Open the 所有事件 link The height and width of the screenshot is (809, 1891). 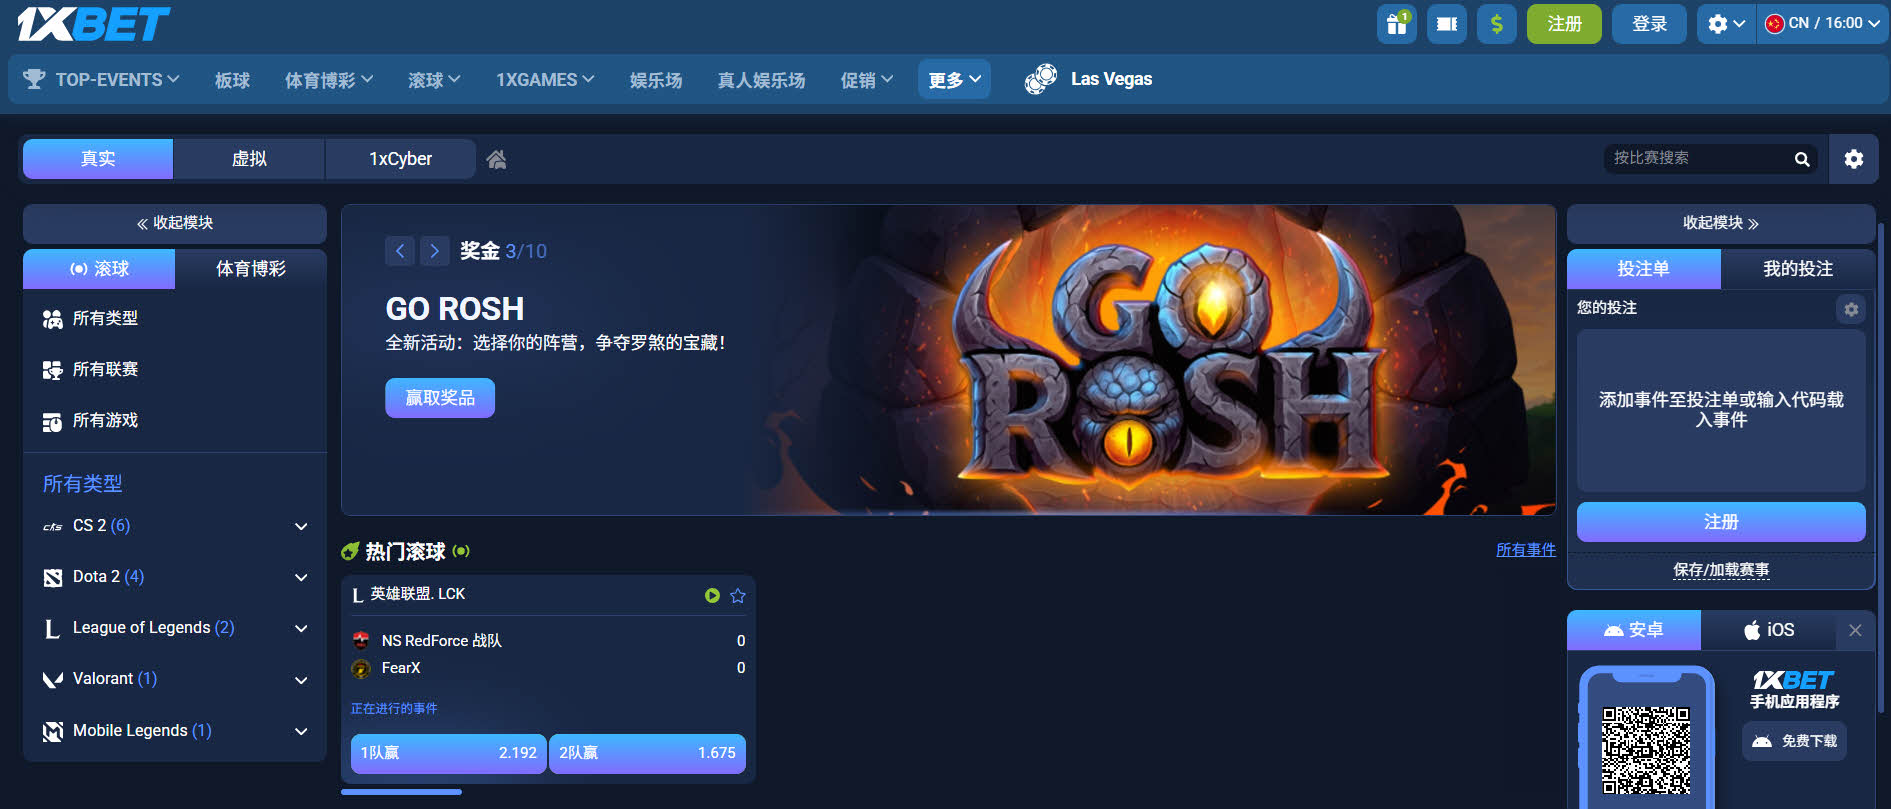(x=1525, y=550)
